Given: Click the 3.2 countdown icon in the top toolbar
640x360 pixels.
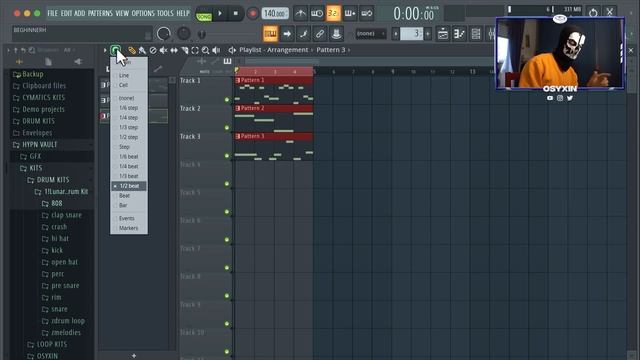Looking at the screenshot, I should [x=333, y=13].
